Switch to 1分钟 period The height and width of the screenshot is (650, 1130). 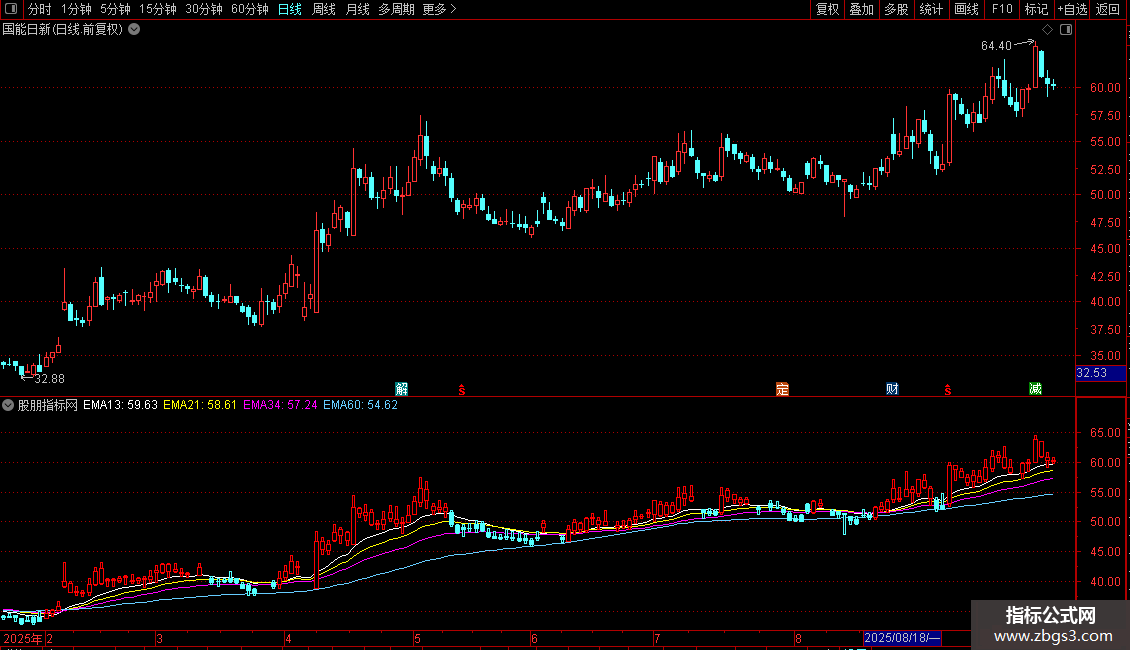click(76, 9)
